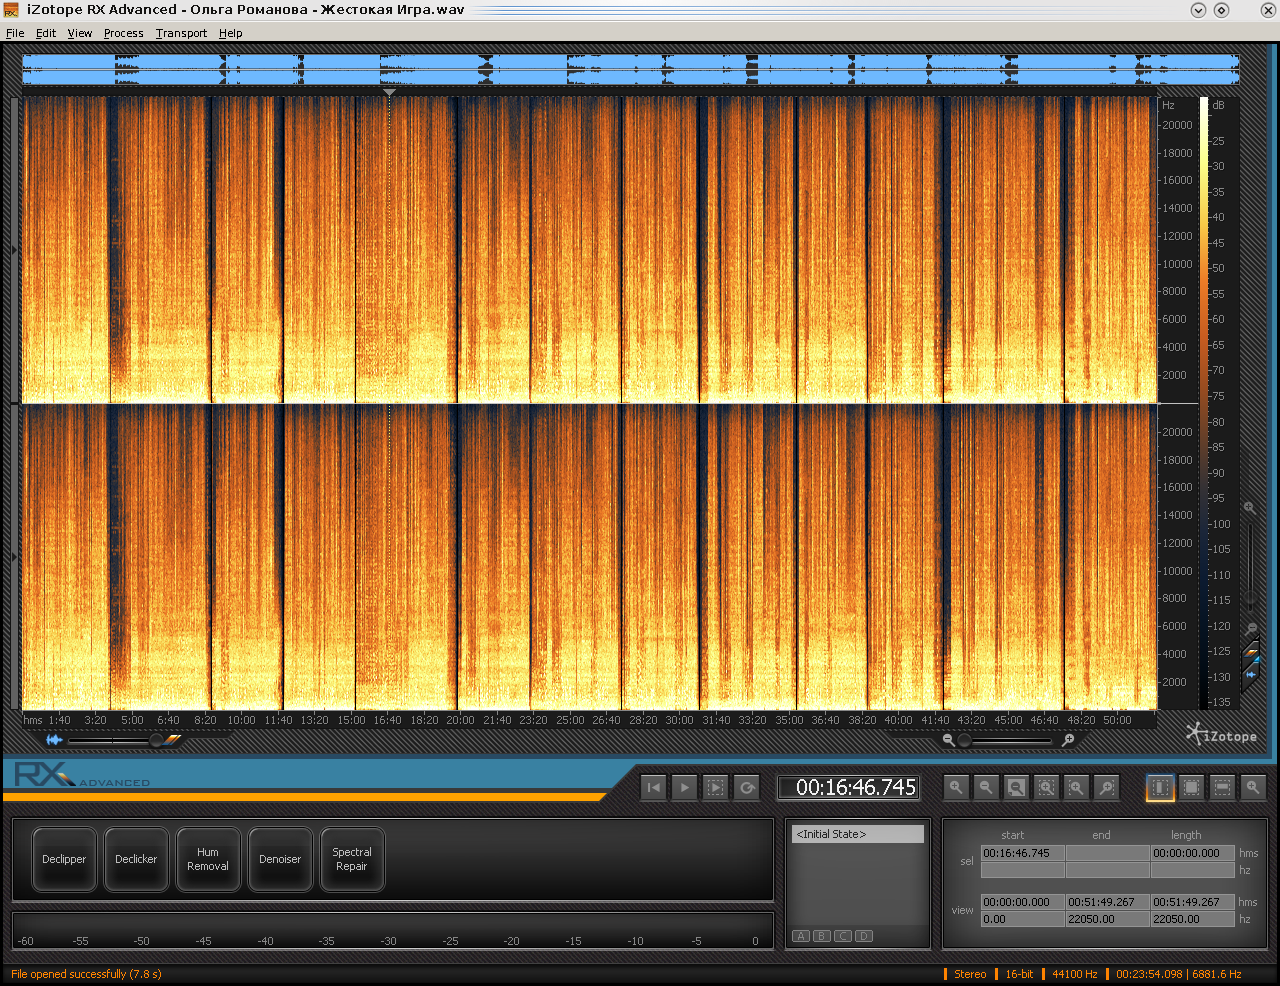Select the frequency selection tool

pyautogui.click(x=1222, y=788)
